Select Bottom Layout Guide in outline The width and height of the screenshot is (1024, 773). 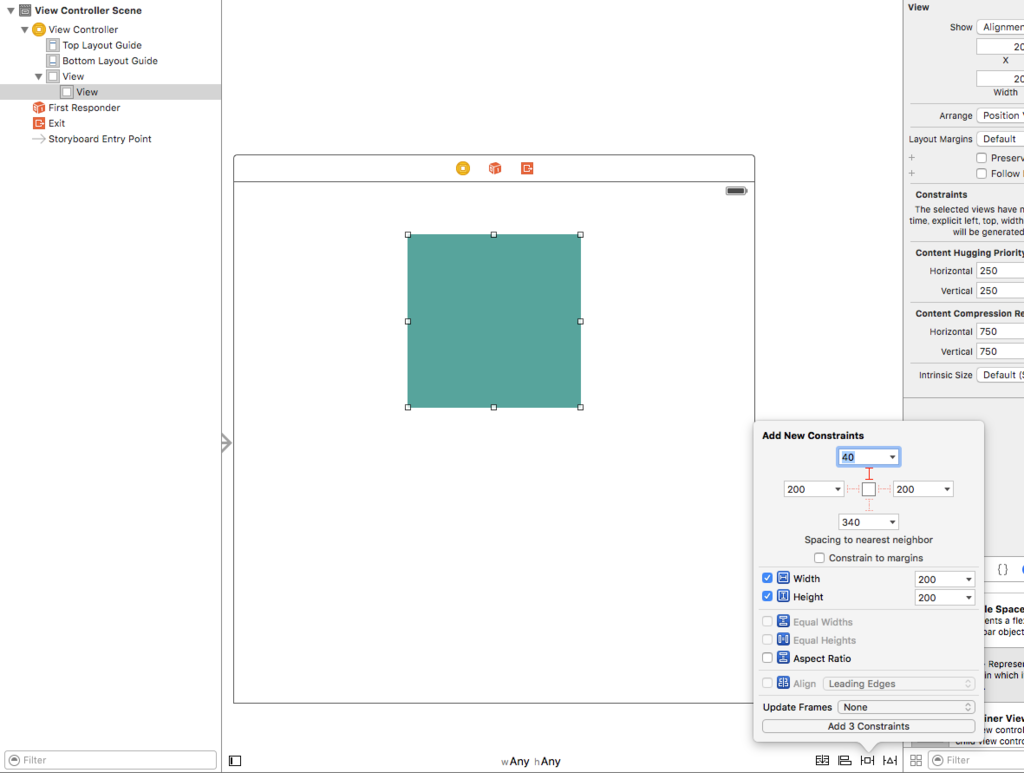[110, 61]
